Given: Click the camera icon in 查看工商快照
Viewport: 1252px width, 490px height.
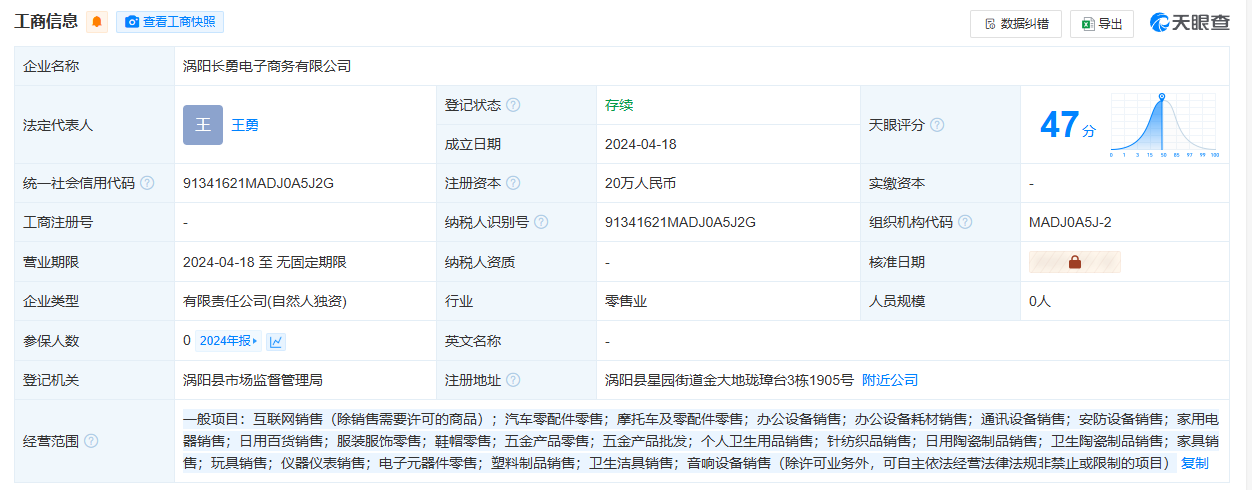Looking at the screenshot, I should coord(132,22).
